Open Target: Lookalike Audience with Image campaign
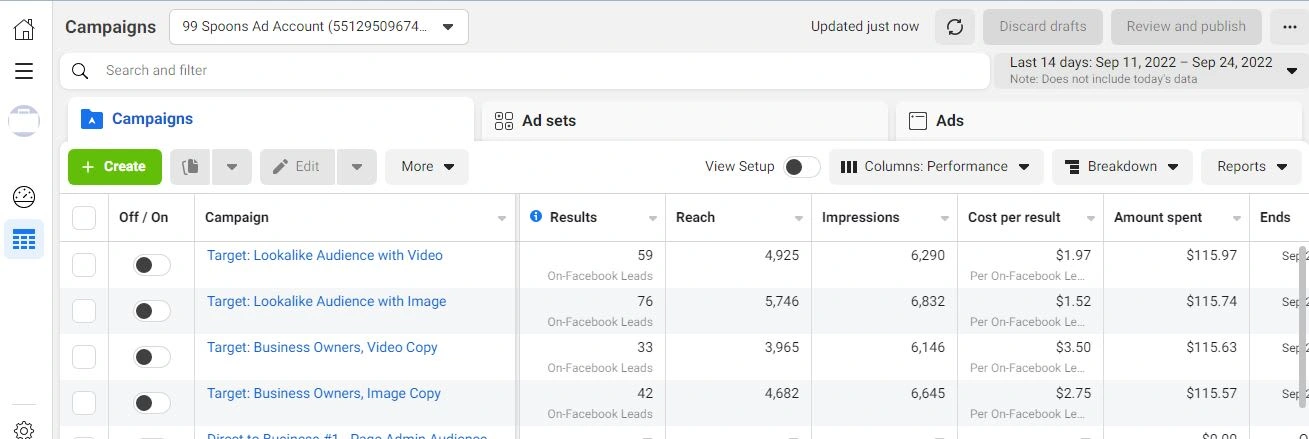The width and height of the screenshot is (1309, 439). [x=327, y=301]
